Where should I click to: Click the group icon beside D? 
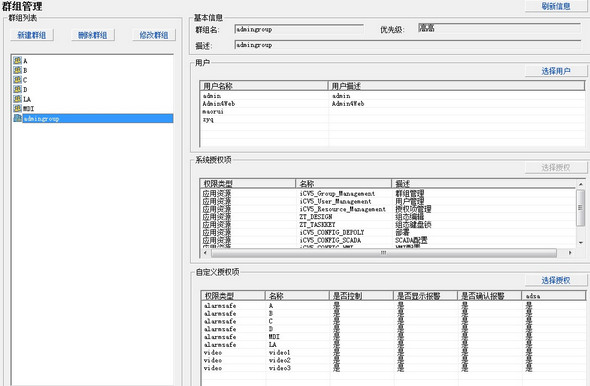(x=17, y=89)
